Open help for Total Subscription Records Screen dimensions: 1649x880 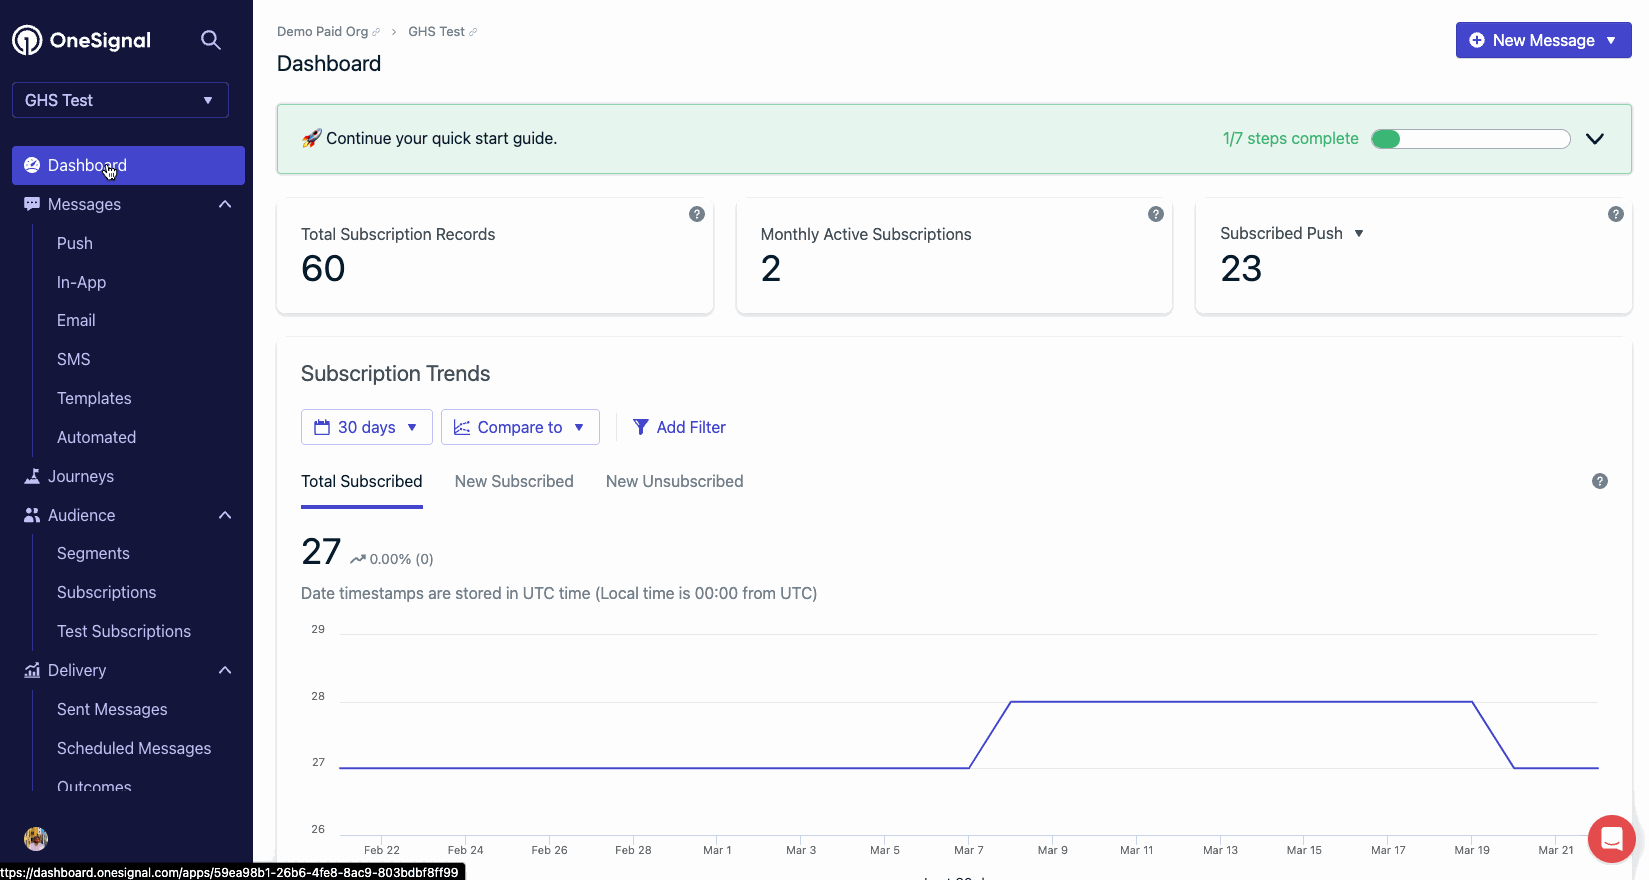[697, 214]
